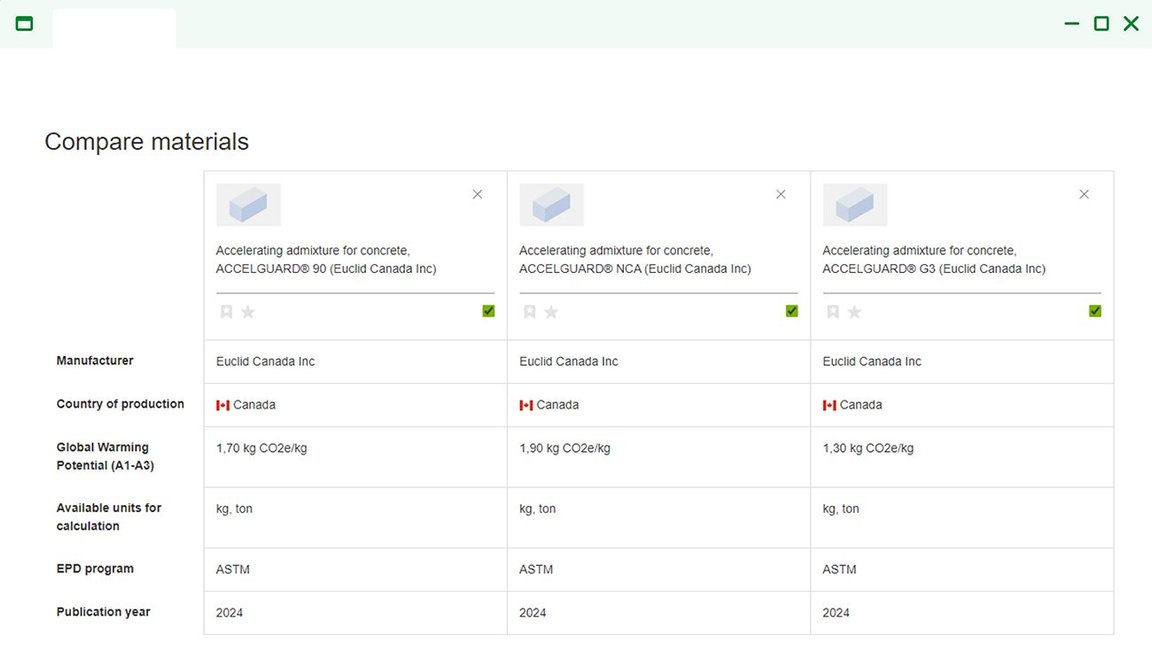Viewport: 1152px width, 668px height.
Task: Open the ACCELGUARD G3 material thumbnail
Action: click(x=855, y=205)
